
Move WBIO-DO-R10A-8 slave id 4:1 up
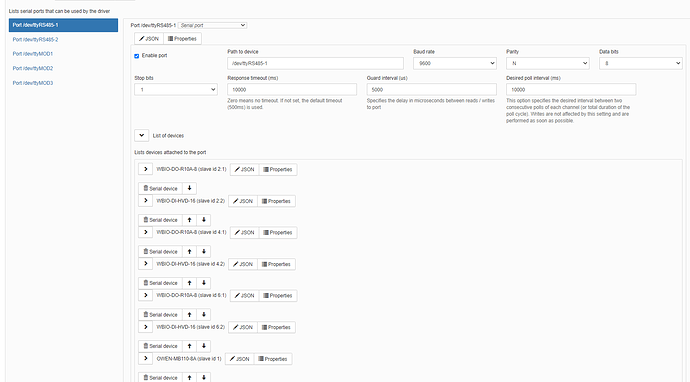[x=189, y=252]
